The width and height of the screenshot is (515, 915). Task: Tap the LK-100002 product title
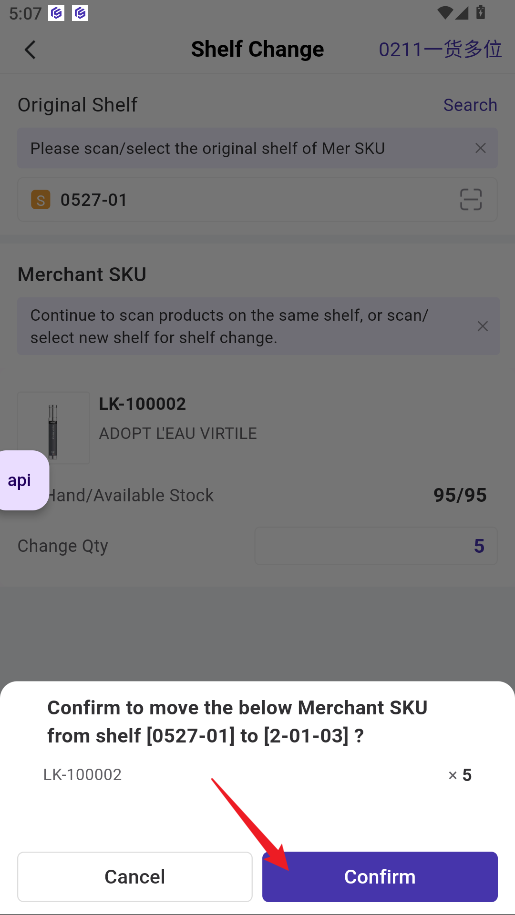point(142,404)
